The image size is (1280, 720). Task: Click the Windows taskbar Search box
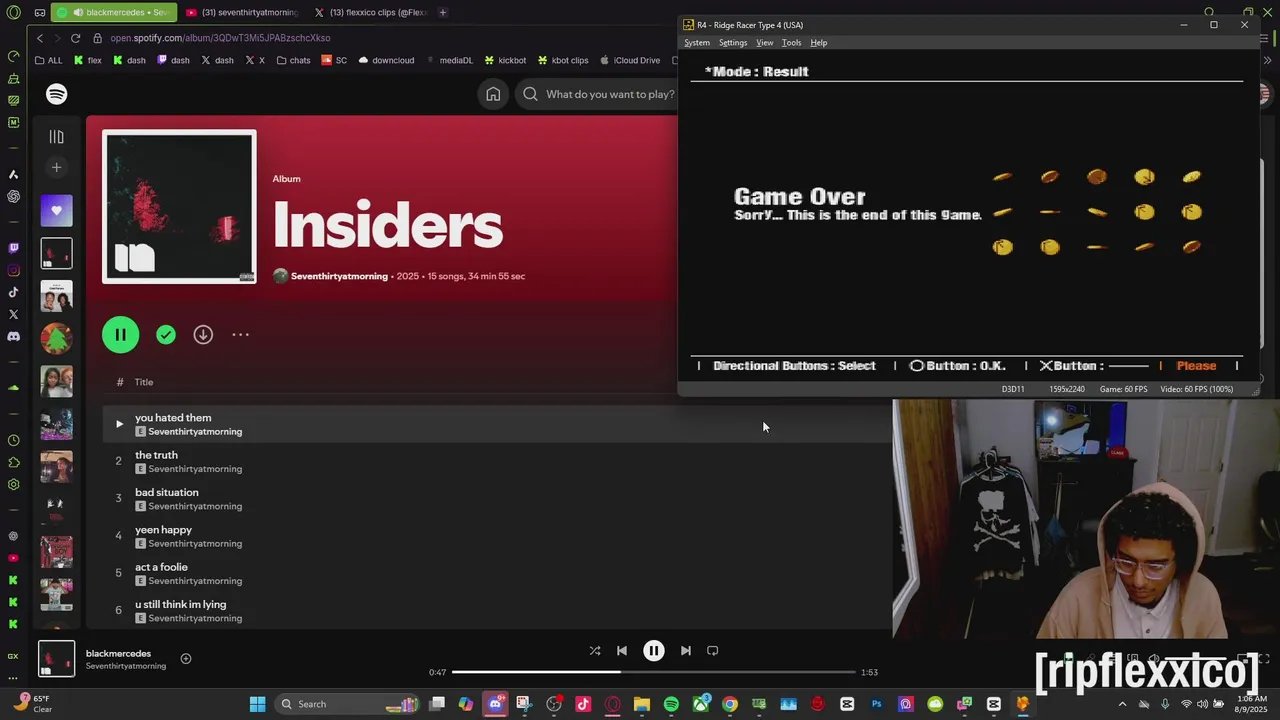pos(345,704)
